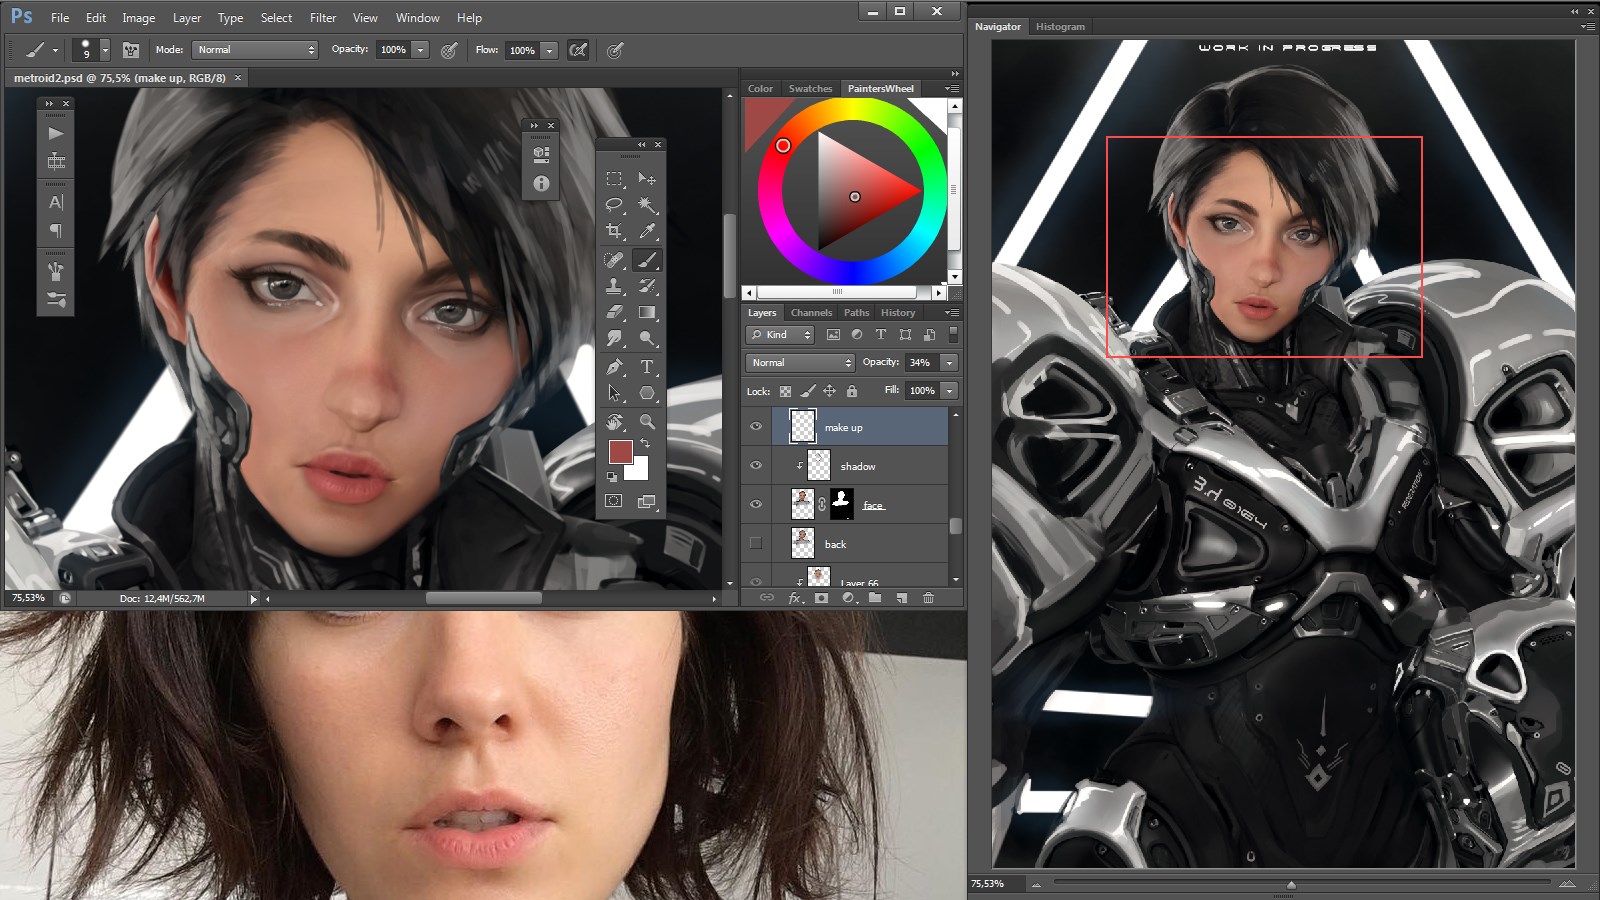This screenshot has height=900, width=1600.
Task: Toggle airbrush mode in options bar
Action: click(x=578, y=50)
